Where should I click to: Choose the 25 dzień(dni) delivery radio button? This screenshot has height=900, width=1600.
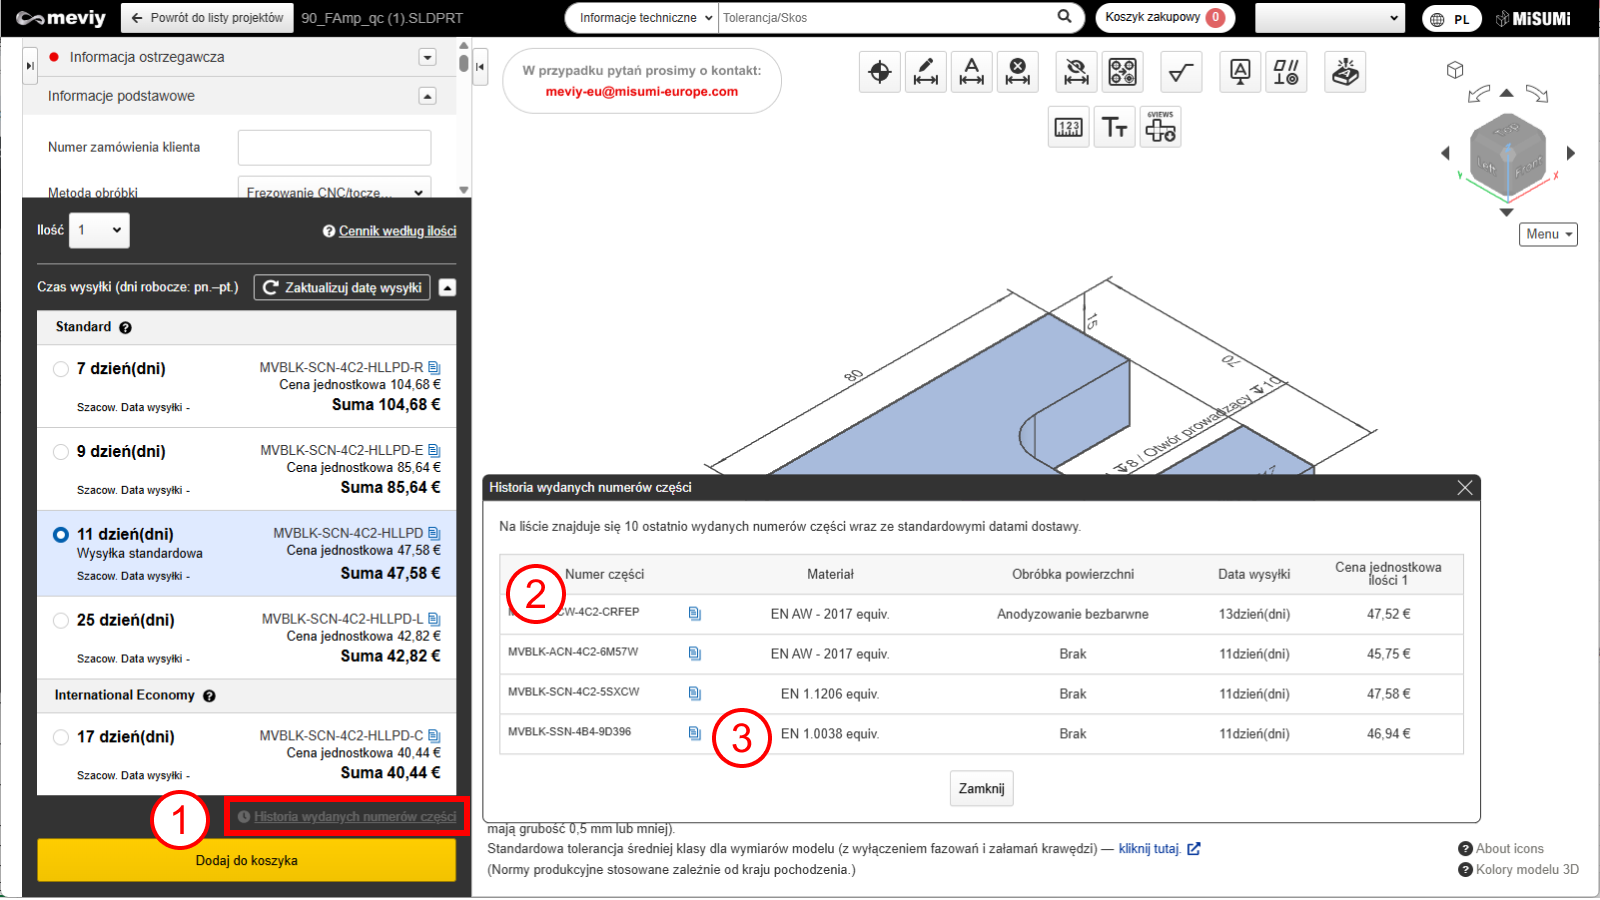[x=61, y=620]
